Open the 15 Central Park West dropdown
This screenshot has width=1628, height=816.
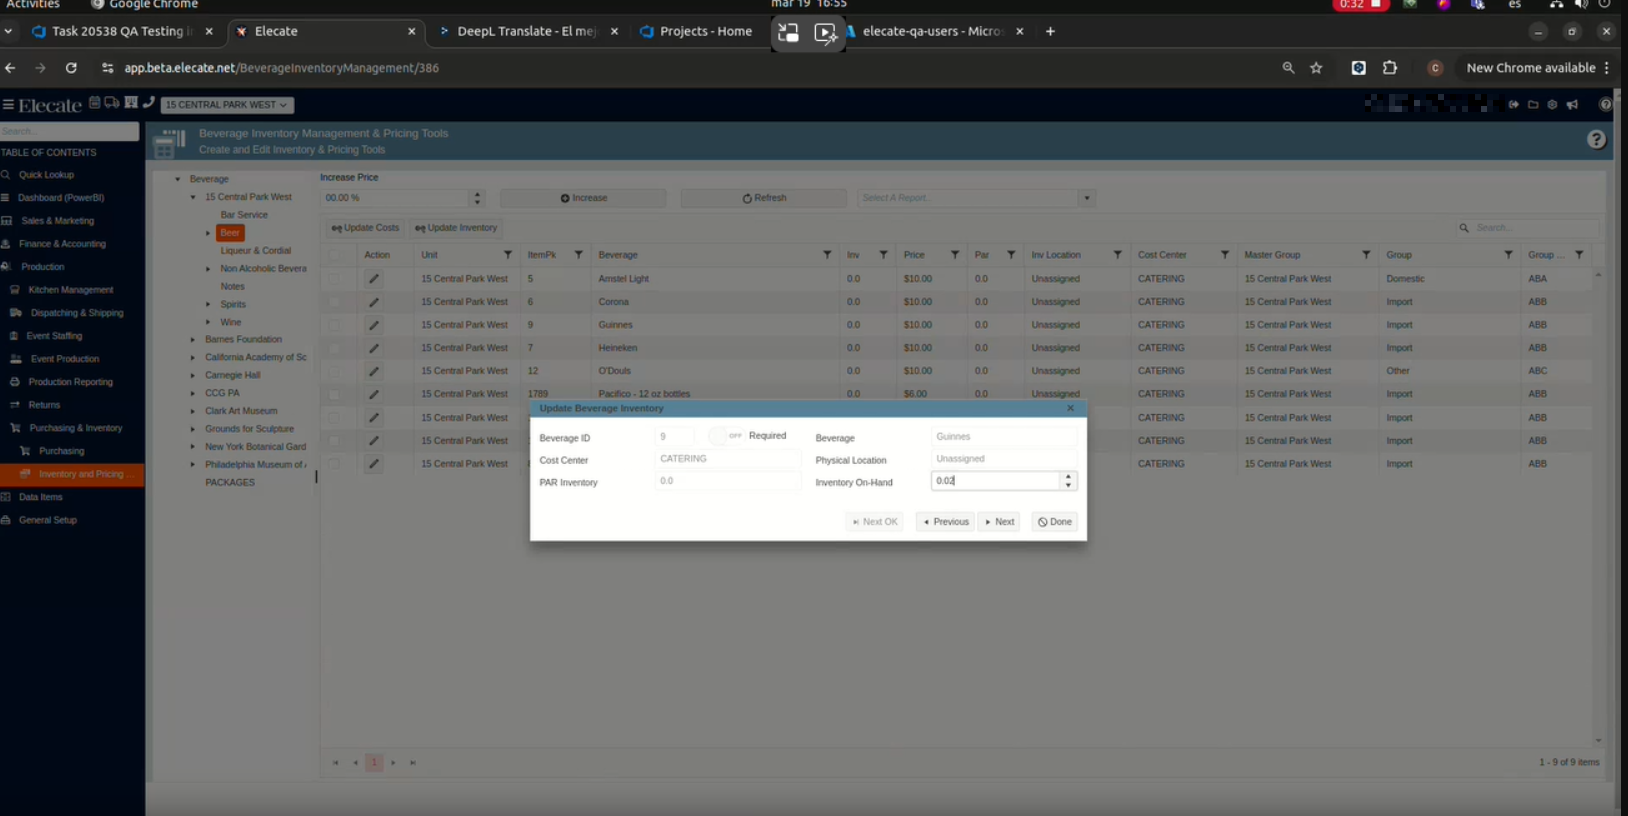coord(226,105)
